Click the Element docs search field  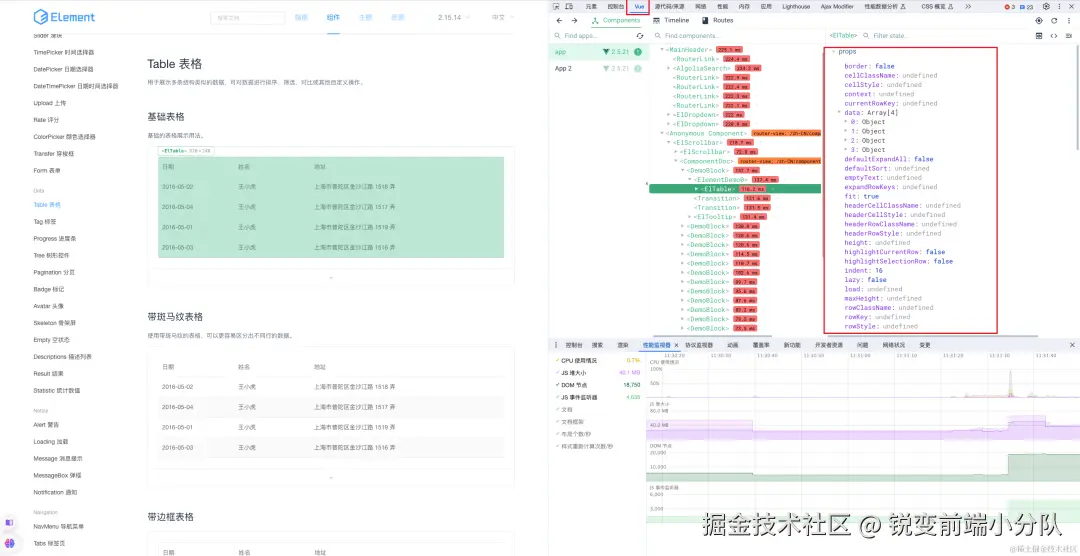[x=247, y=18]
